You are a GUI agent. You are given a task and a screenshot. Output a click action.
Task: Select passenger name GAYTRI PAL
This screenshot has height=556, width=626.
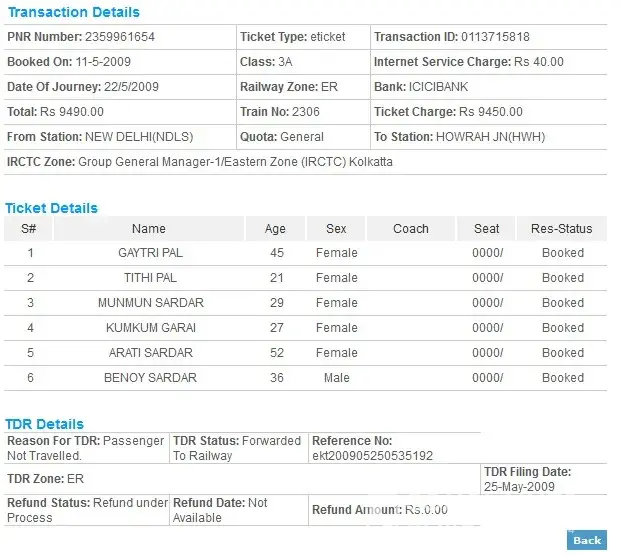click(149, 253)
